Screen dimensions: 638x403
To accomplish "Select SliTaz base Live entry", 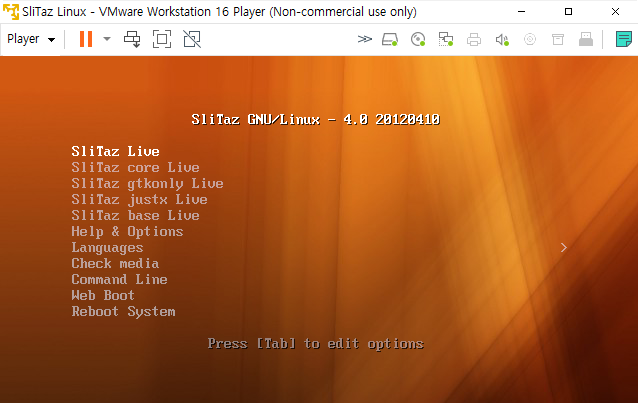I will (135, 215).
